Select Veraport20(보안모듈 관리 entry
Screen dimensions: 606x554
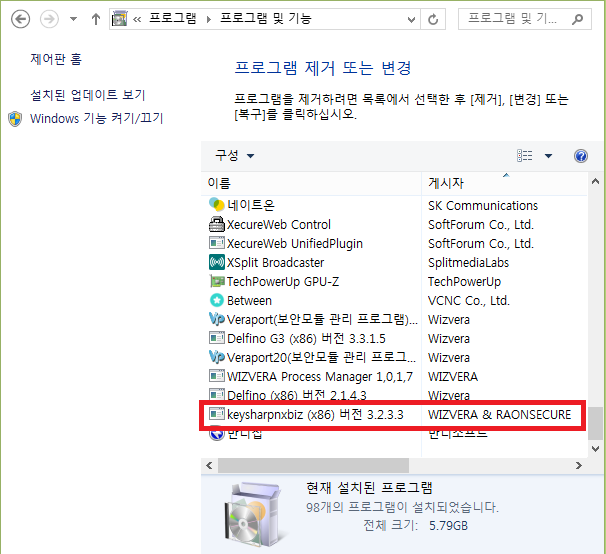[322, 357]
